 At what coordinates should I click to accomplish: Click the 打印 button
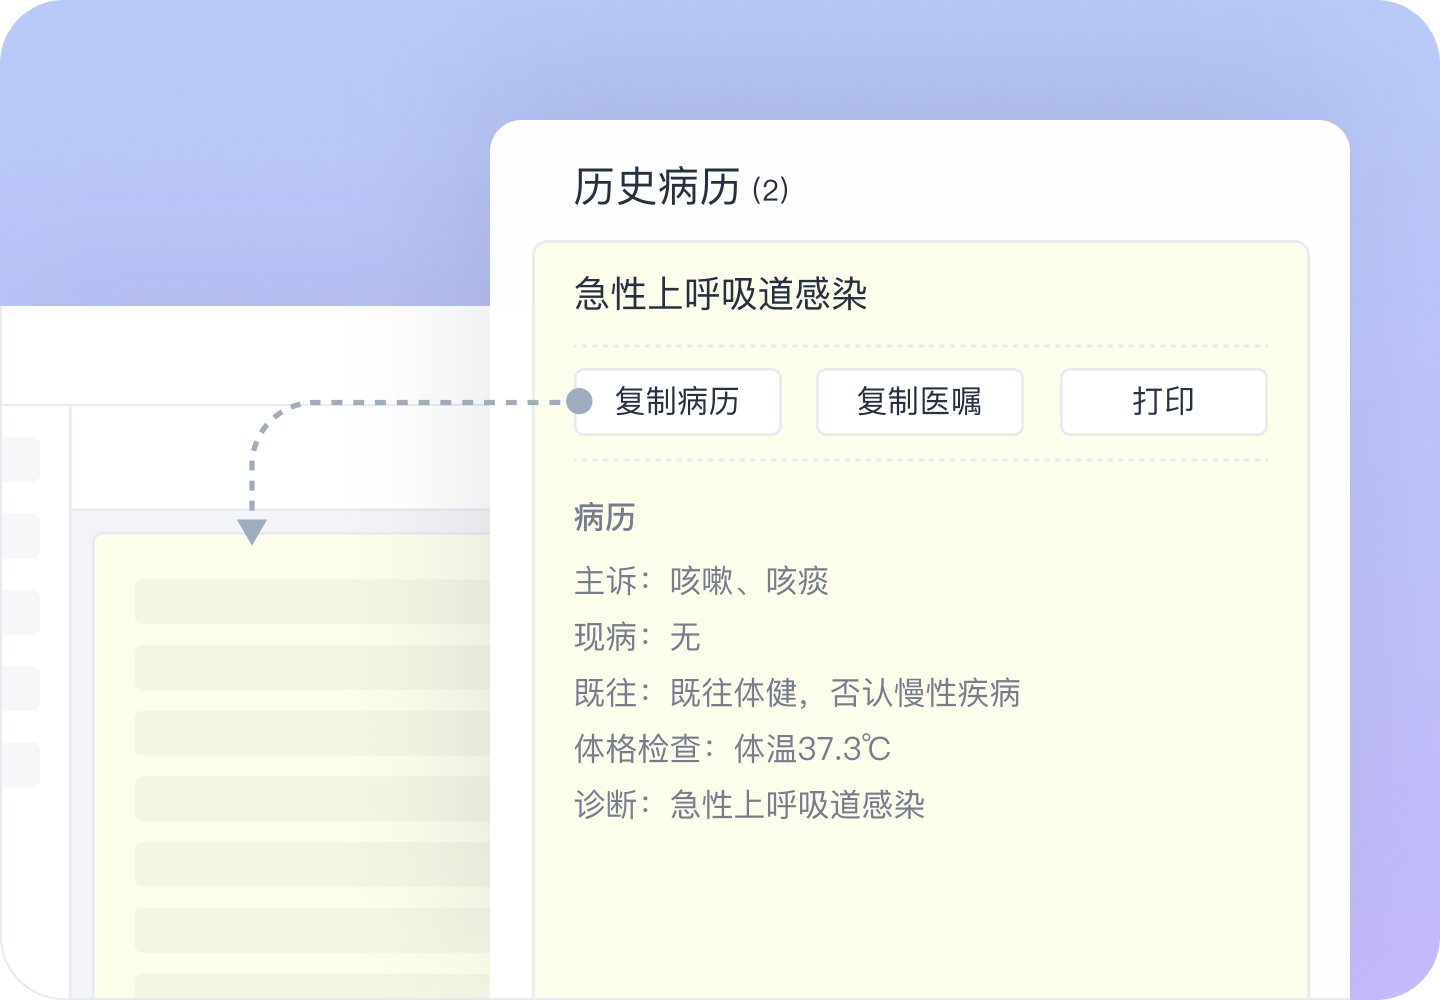pos(1164,402)
